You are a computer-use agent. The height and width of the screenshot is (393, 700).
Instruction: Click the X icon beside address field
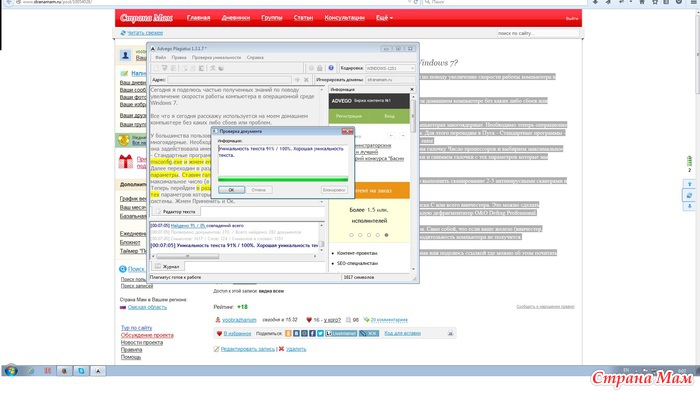tap(306, 79)
